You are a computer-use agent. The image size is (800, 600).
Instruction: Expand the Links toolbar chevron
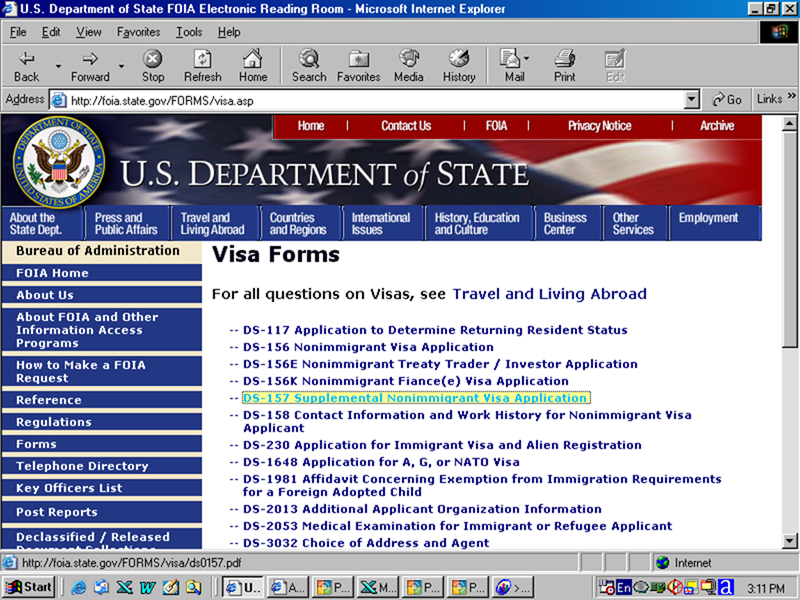pos(791,96)
